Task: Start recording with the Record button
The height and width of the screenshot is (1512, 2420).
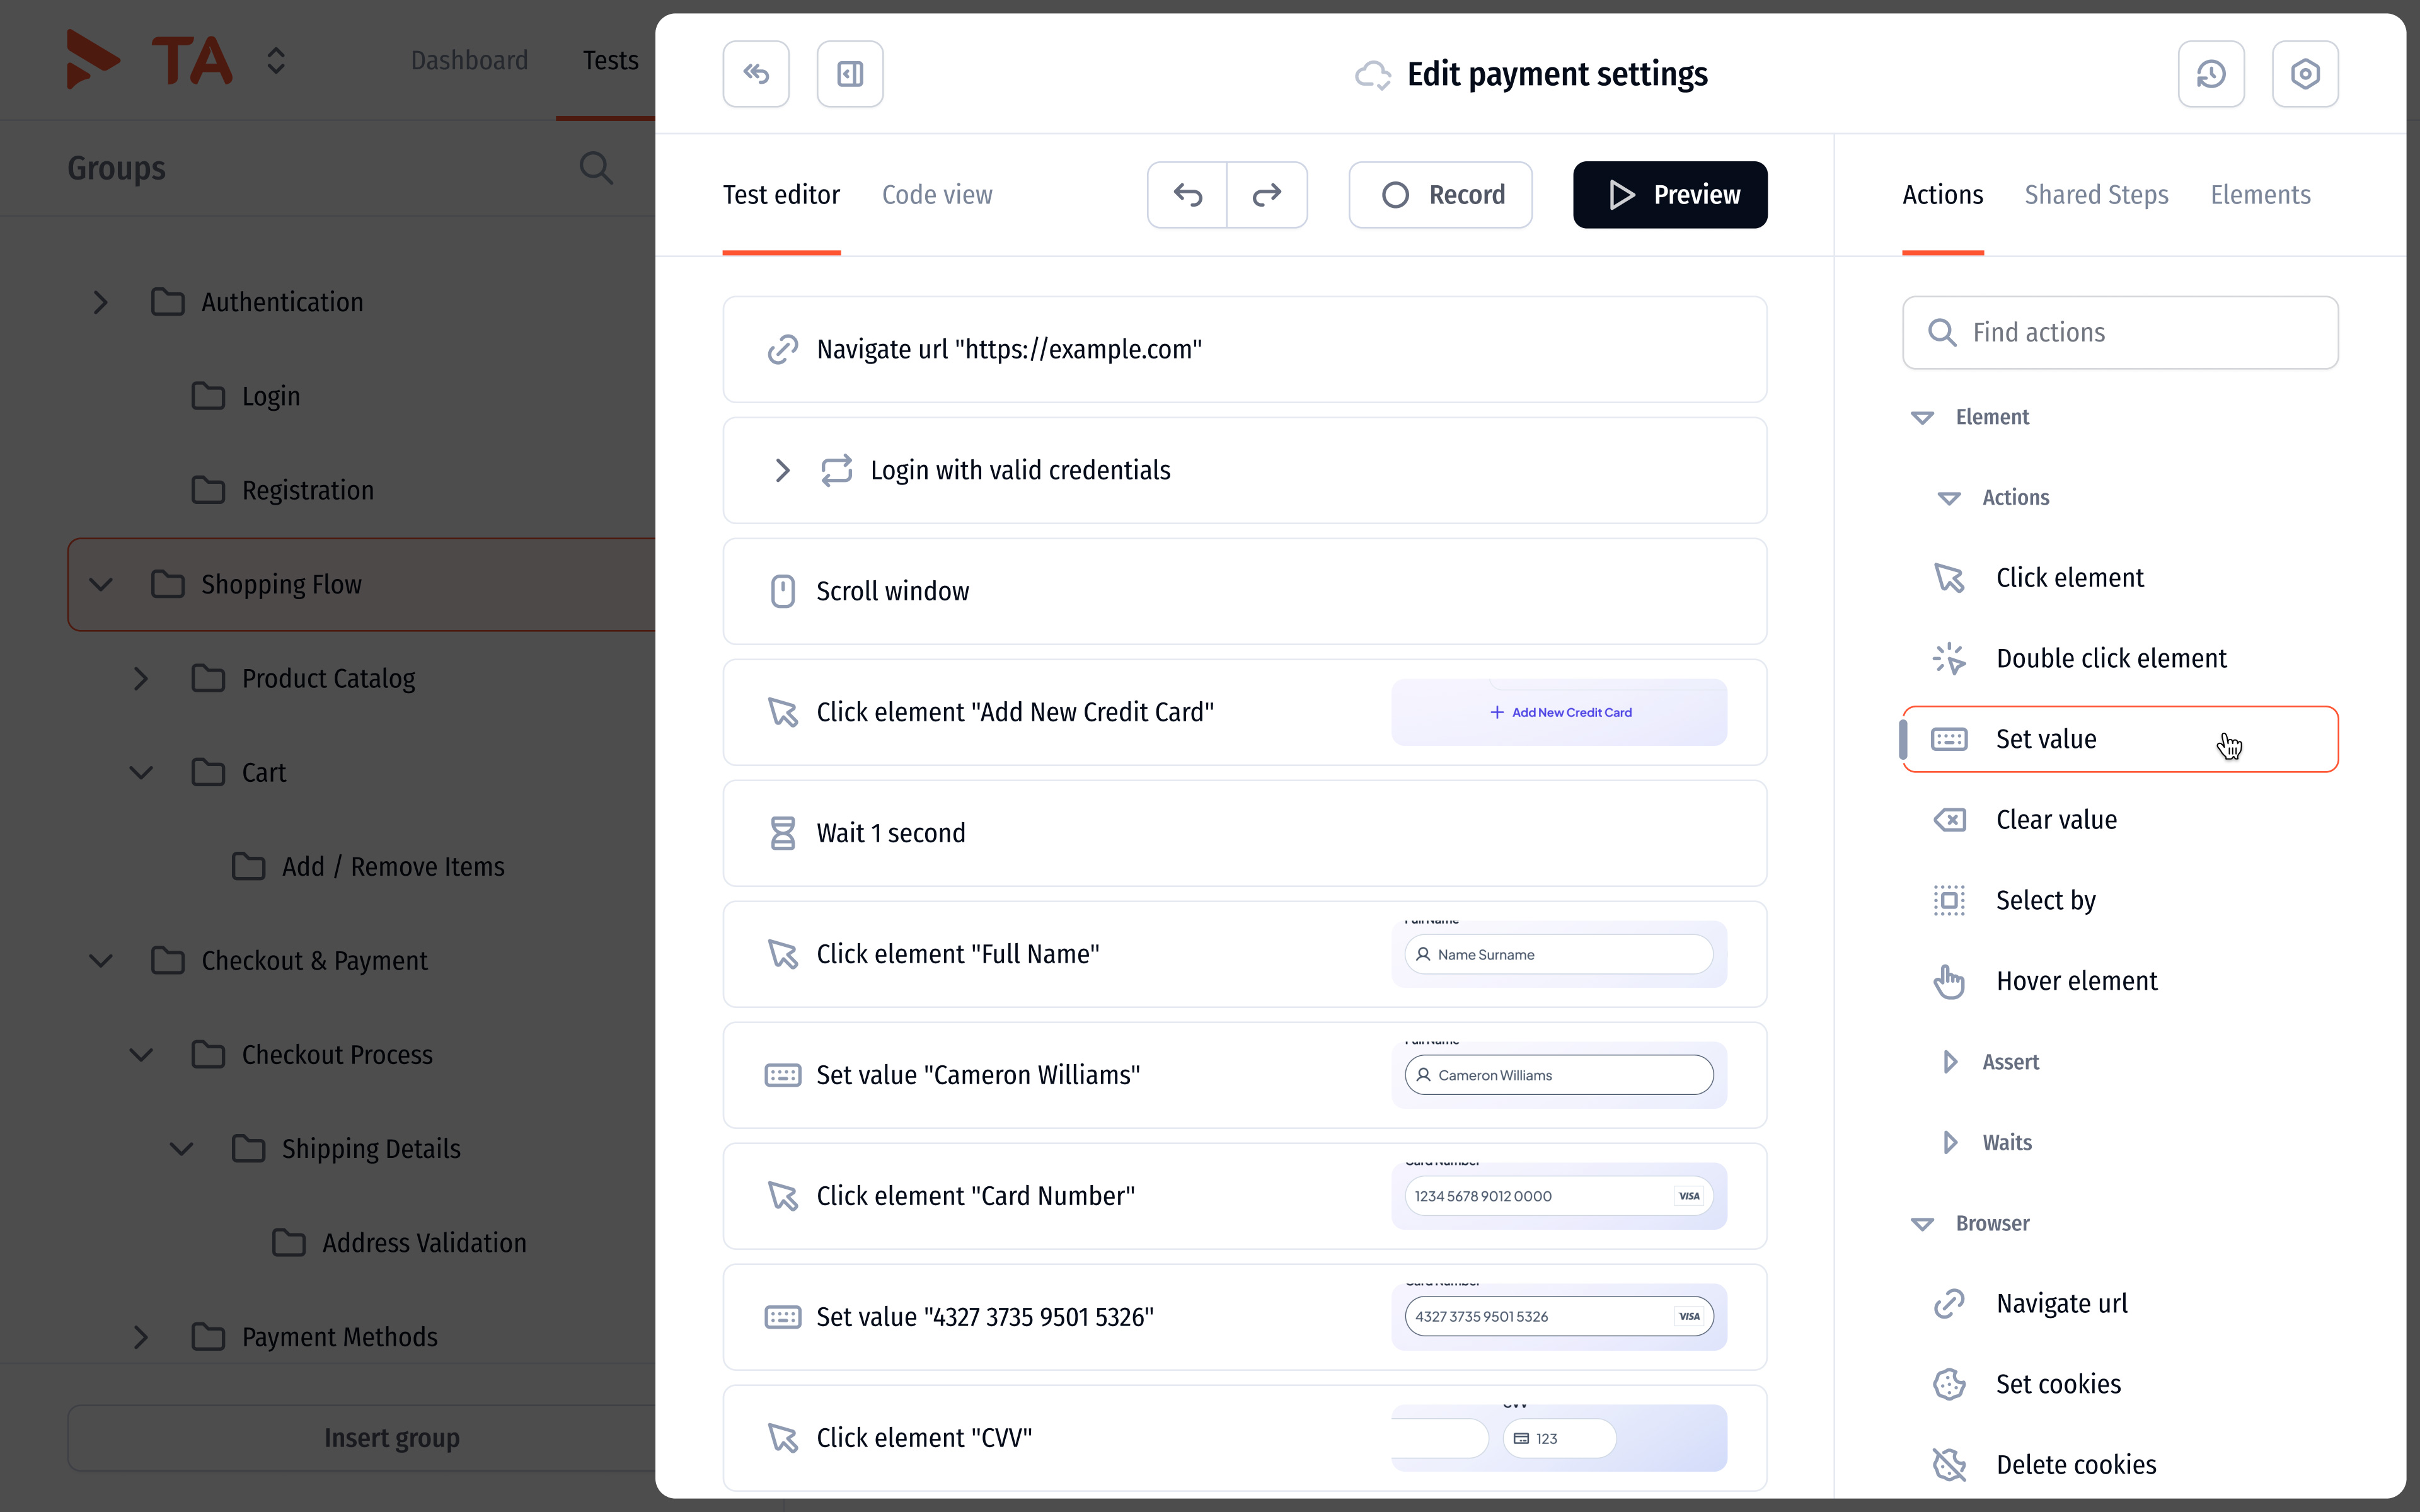Action: tap(1440, 195)
